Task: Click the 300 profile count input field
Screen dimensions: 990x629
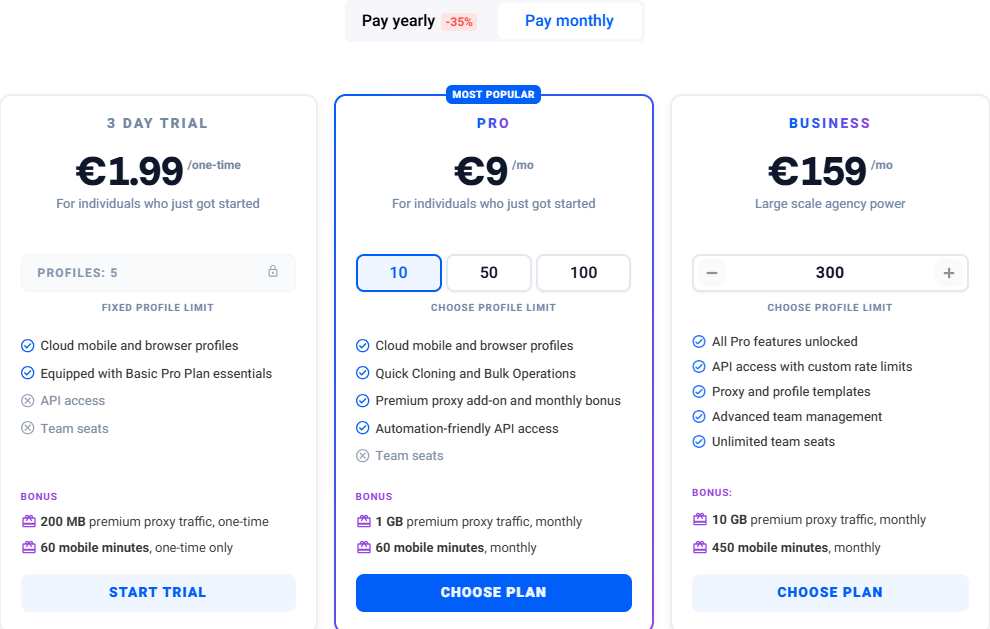Action: [830, 272]
